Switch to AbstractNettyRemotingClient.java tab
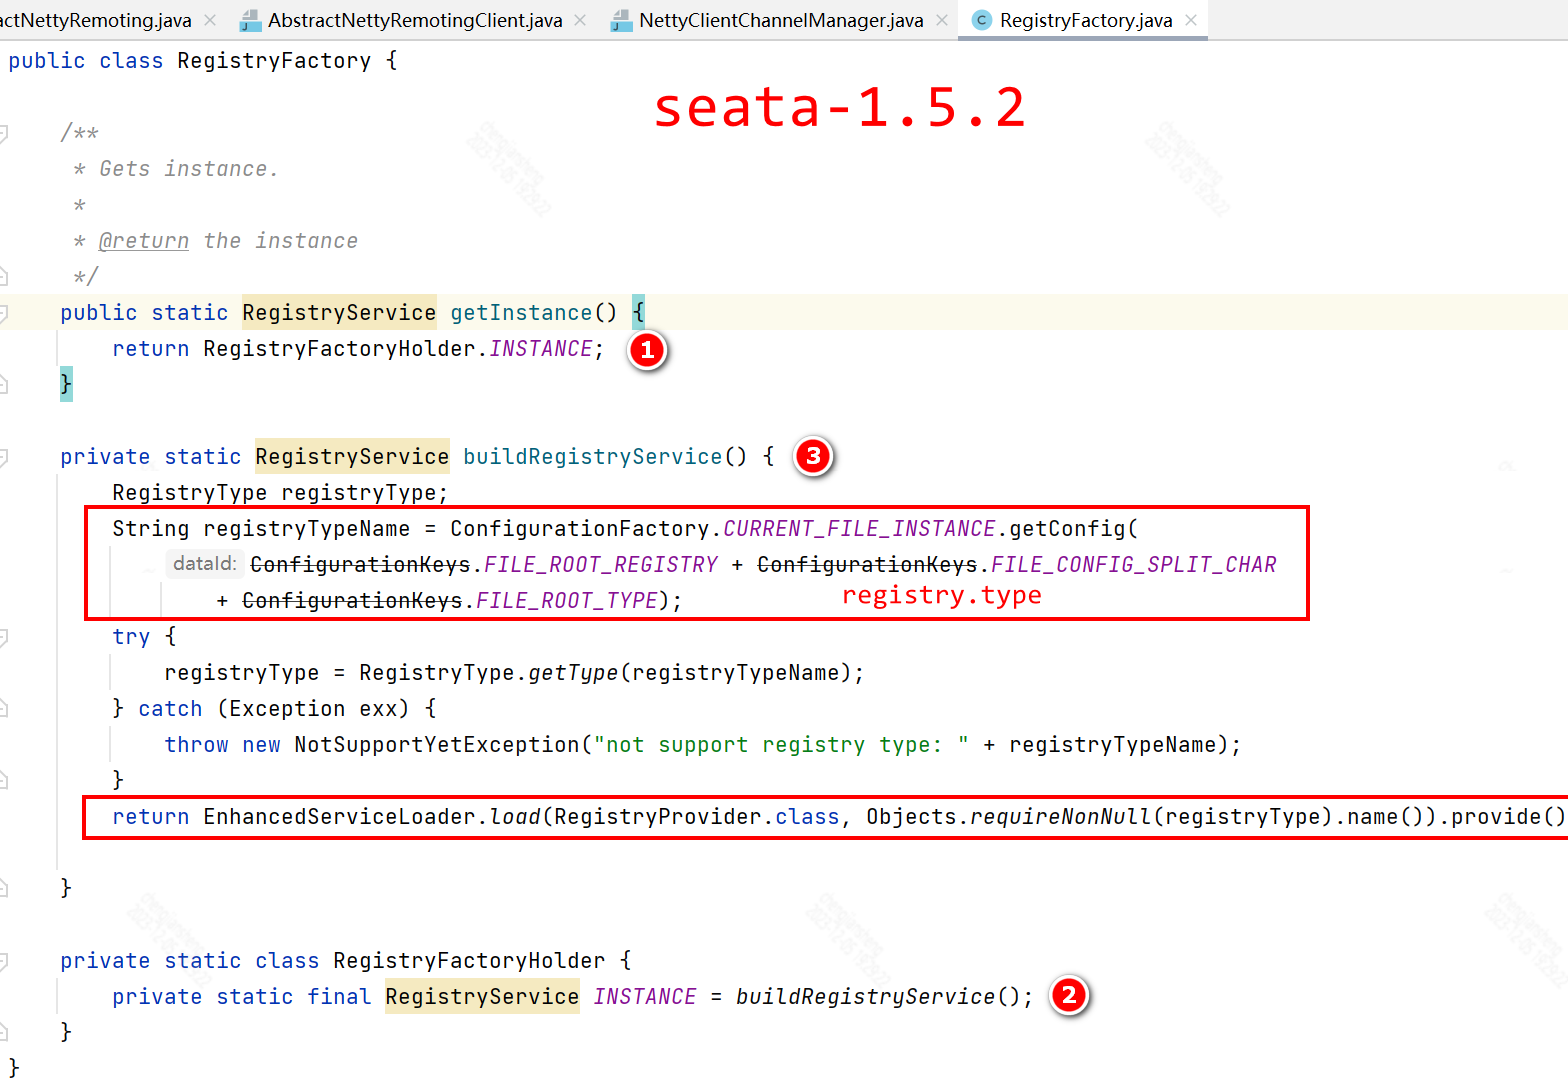This screenshot has width=1568, height=1087. pos(415,20)
